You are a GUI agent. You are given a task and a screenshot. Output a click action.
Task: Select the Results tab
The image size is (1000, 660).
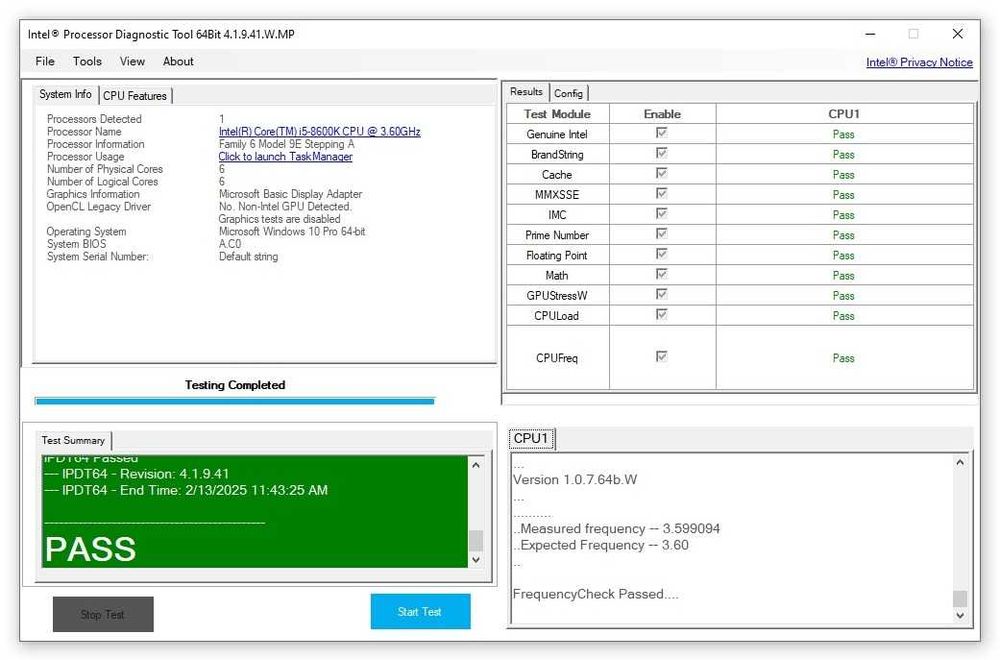(526, 92)
